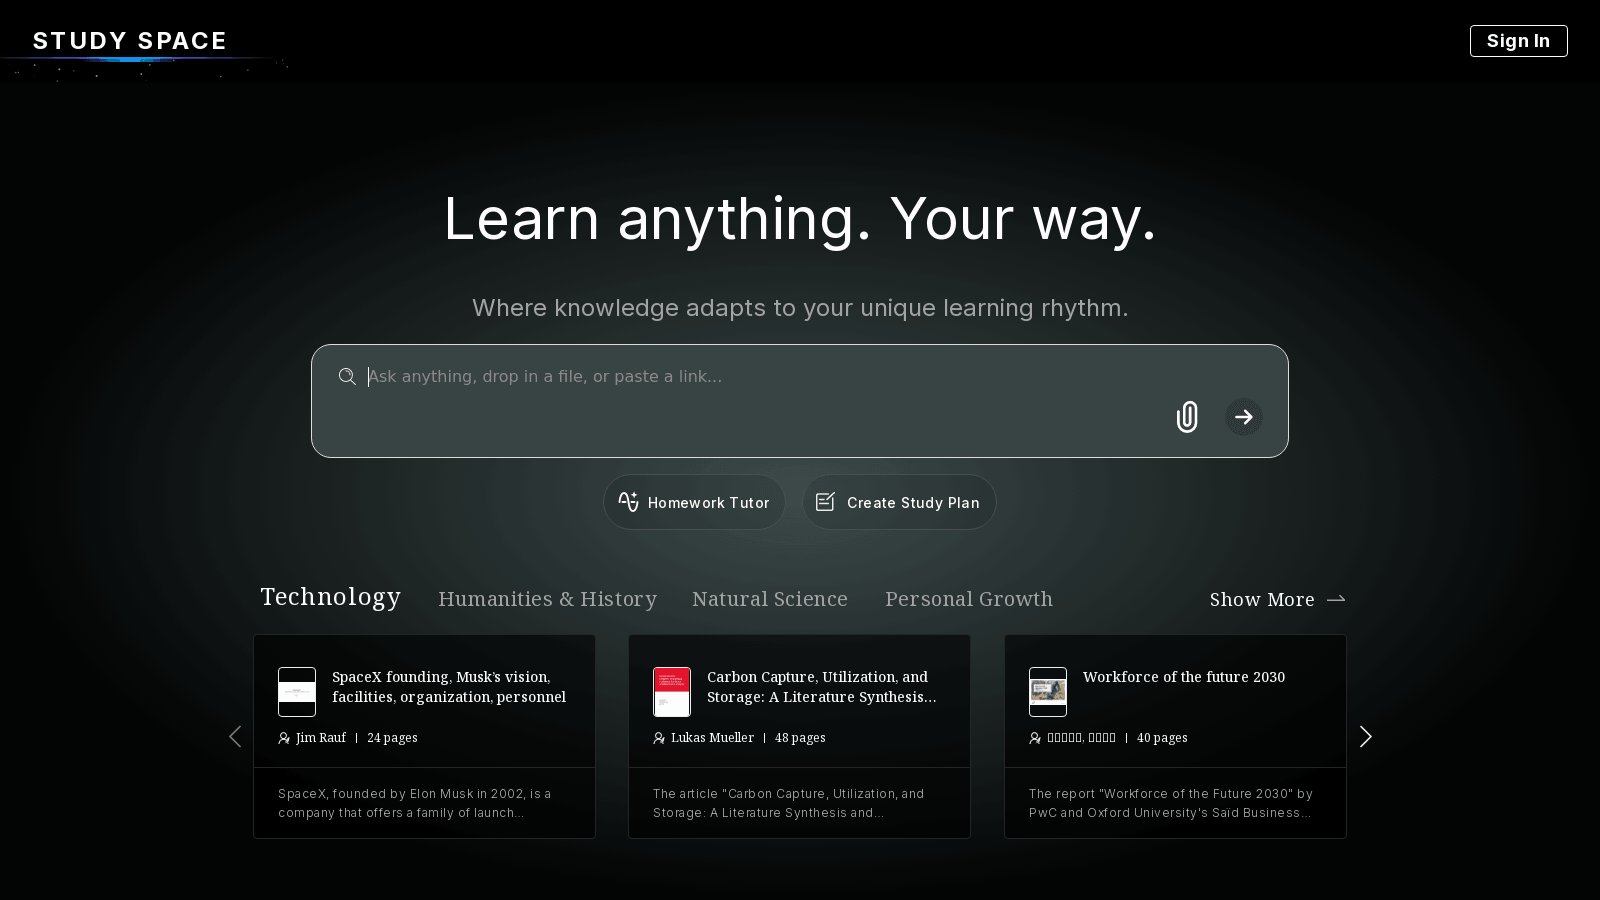Click the 48 pages label

click(x=800, y=738)
